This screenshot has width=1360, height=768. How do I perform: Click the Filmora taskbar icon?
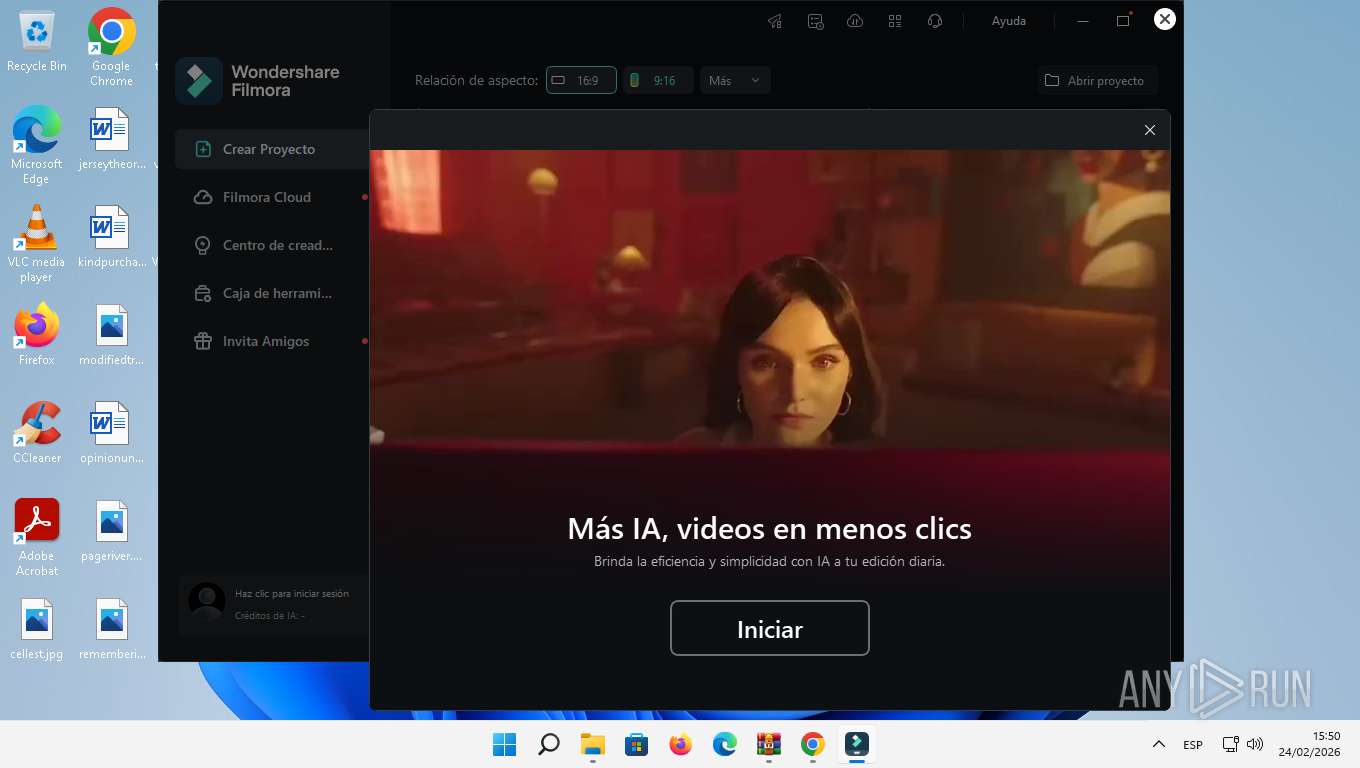tap(857, 744)
